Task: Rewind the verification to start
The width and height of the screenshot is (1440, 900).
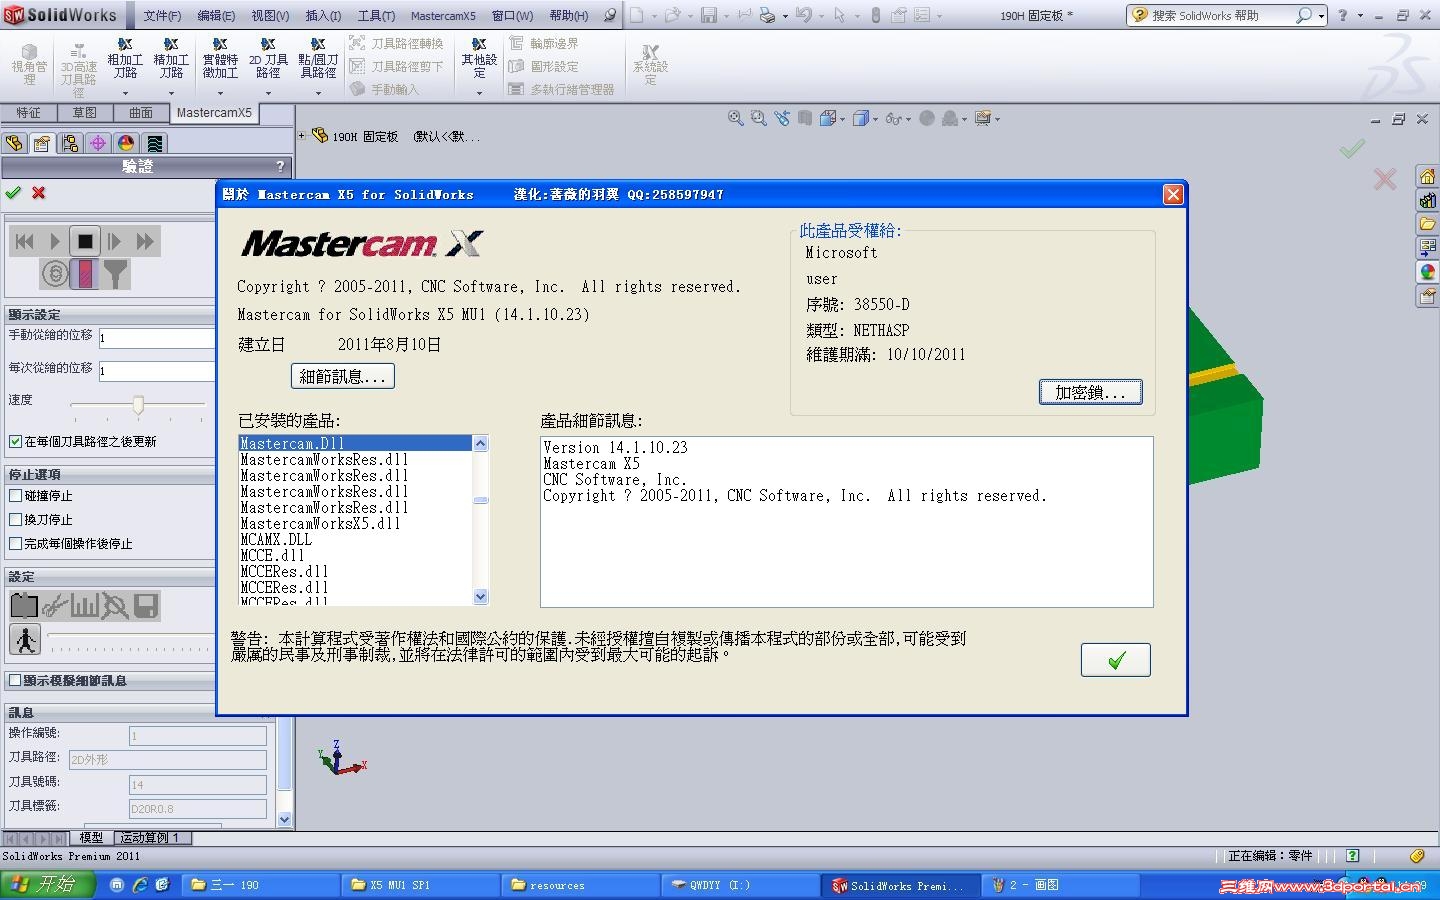Action: point(25,241)
